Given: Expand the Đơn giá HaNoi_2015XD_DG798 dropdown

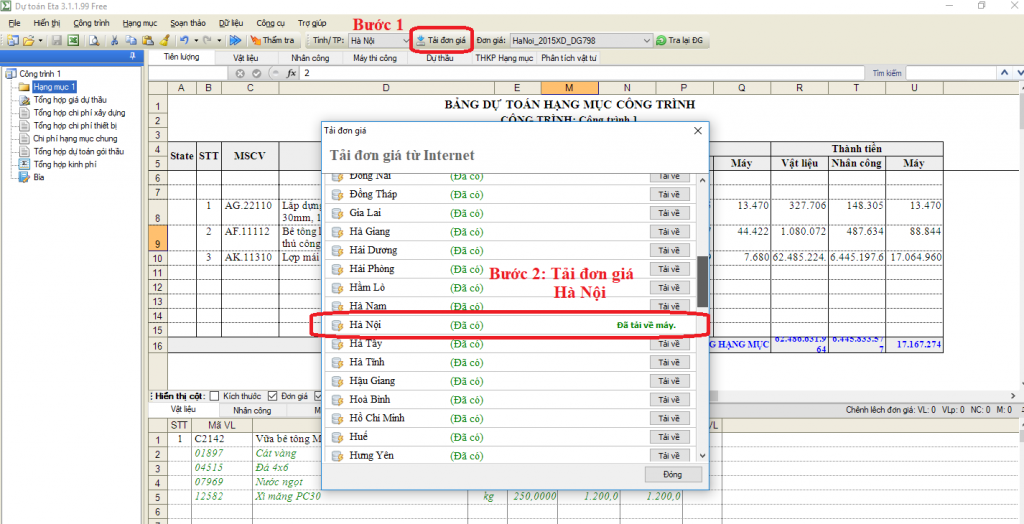Looking at the screenshot, I should pyautogui.click(x=645, y=40).
